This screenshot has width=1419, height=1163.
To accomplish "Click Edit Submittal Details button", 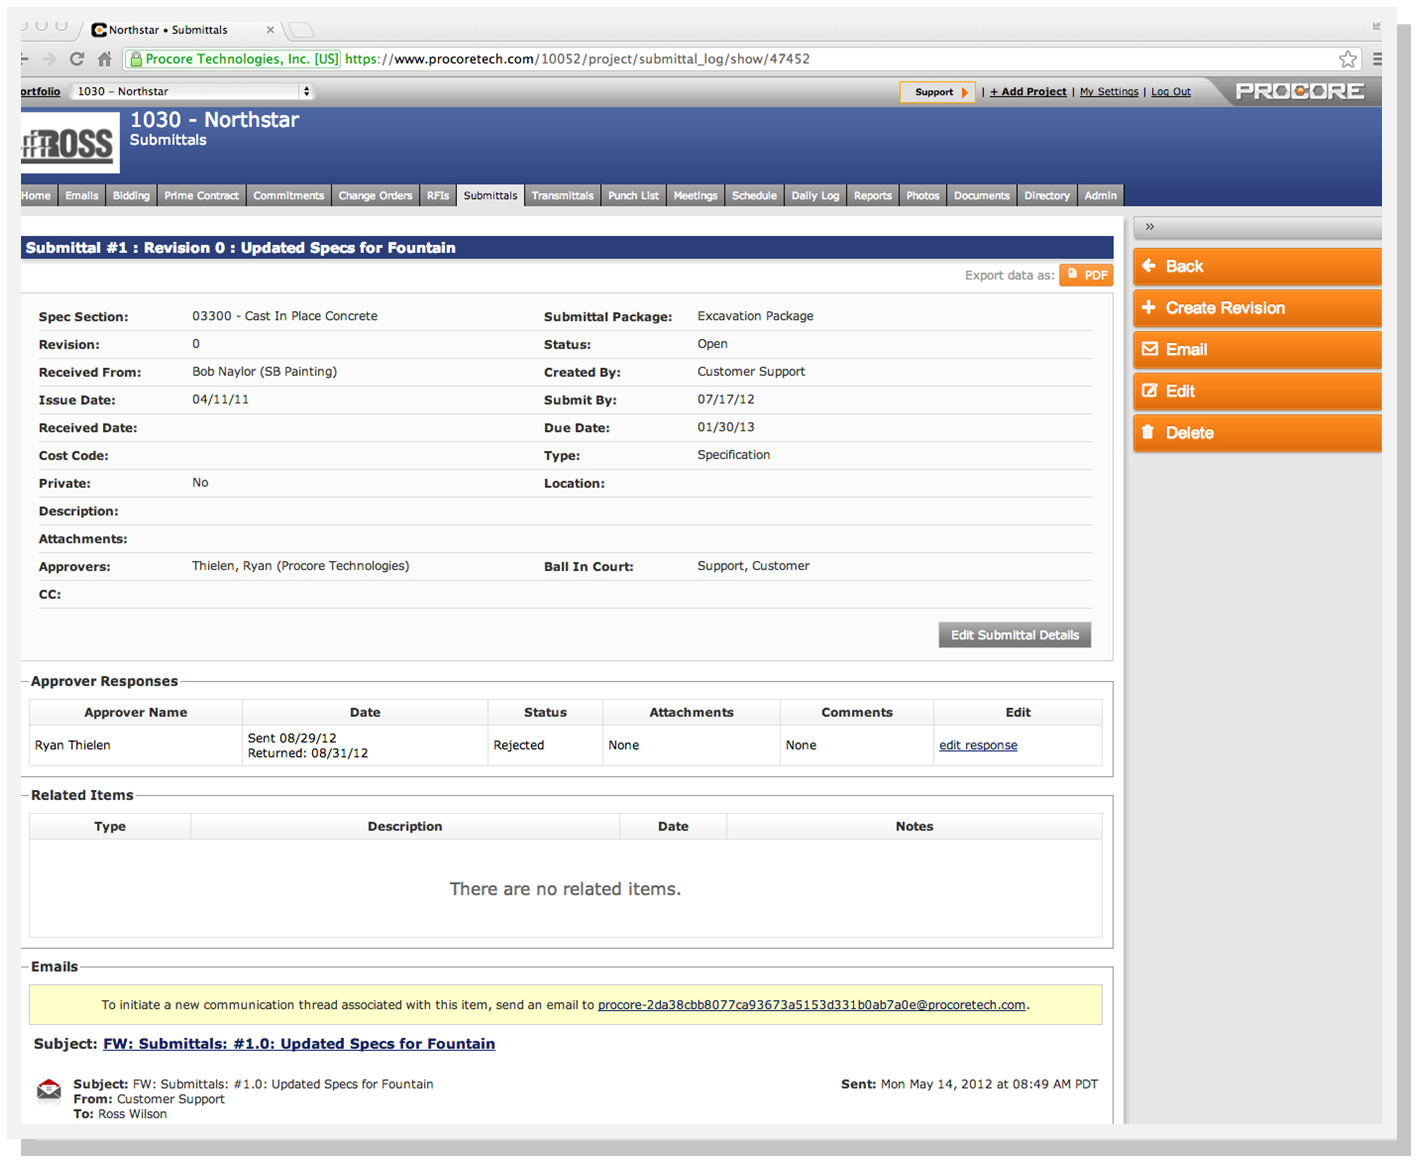I will 1014,635.
